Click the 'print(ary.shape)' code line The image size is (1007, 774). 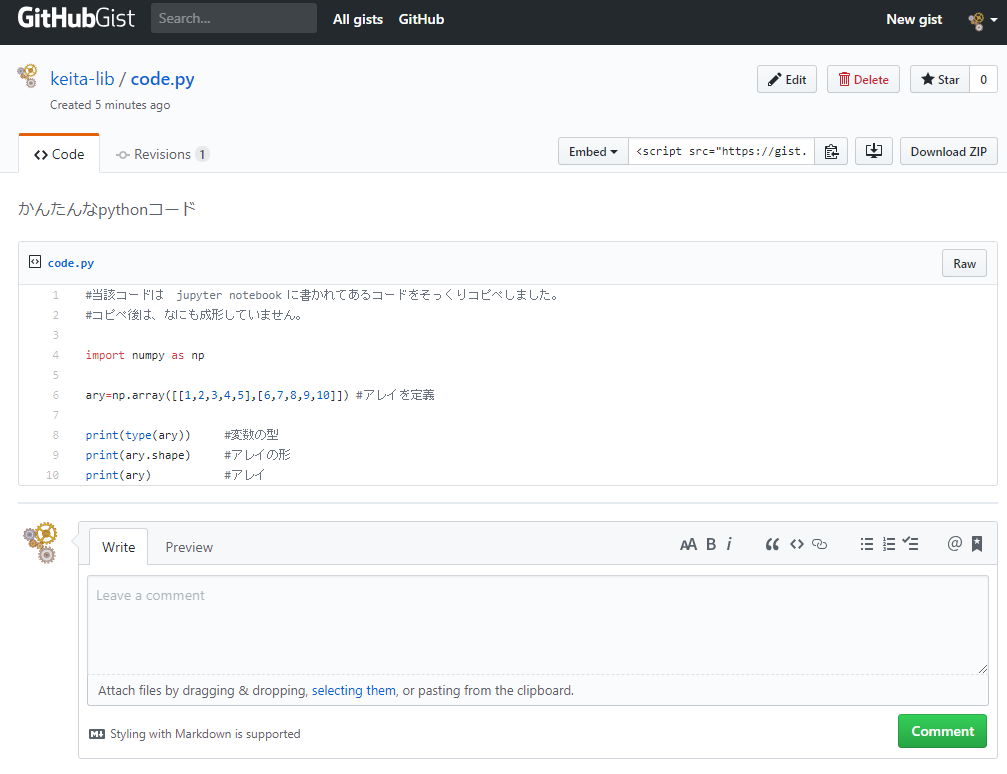point(138,455)
